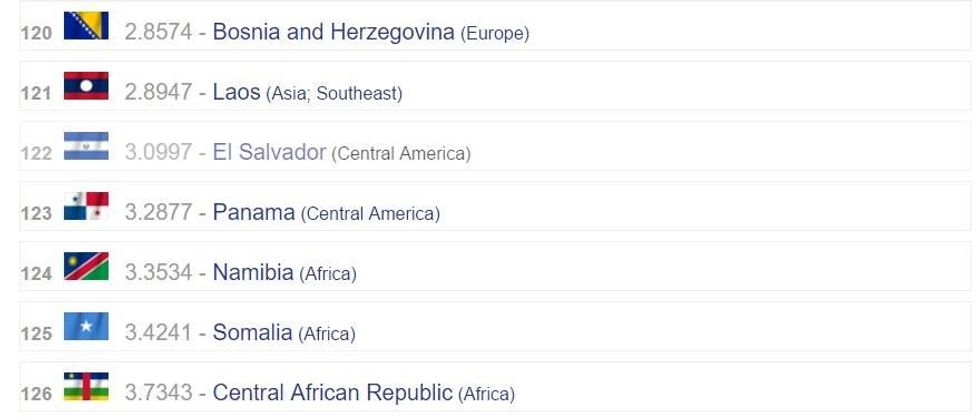Click rank number 120
This screenshot has height=418, width=980.
(35, 34)
